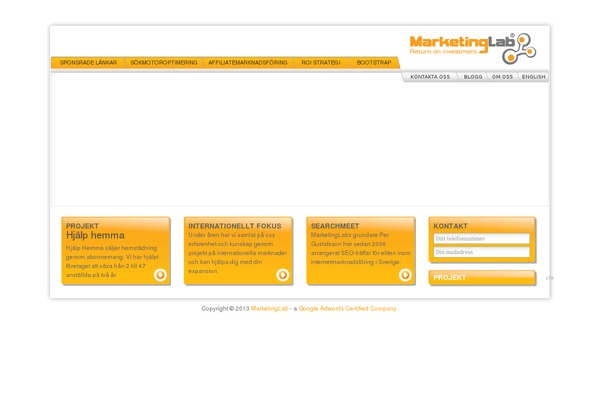The height and width of the screenshot is (400, 600).
Task: Go to Sökmotoroptimering page
Action: (x=164, y=62)
